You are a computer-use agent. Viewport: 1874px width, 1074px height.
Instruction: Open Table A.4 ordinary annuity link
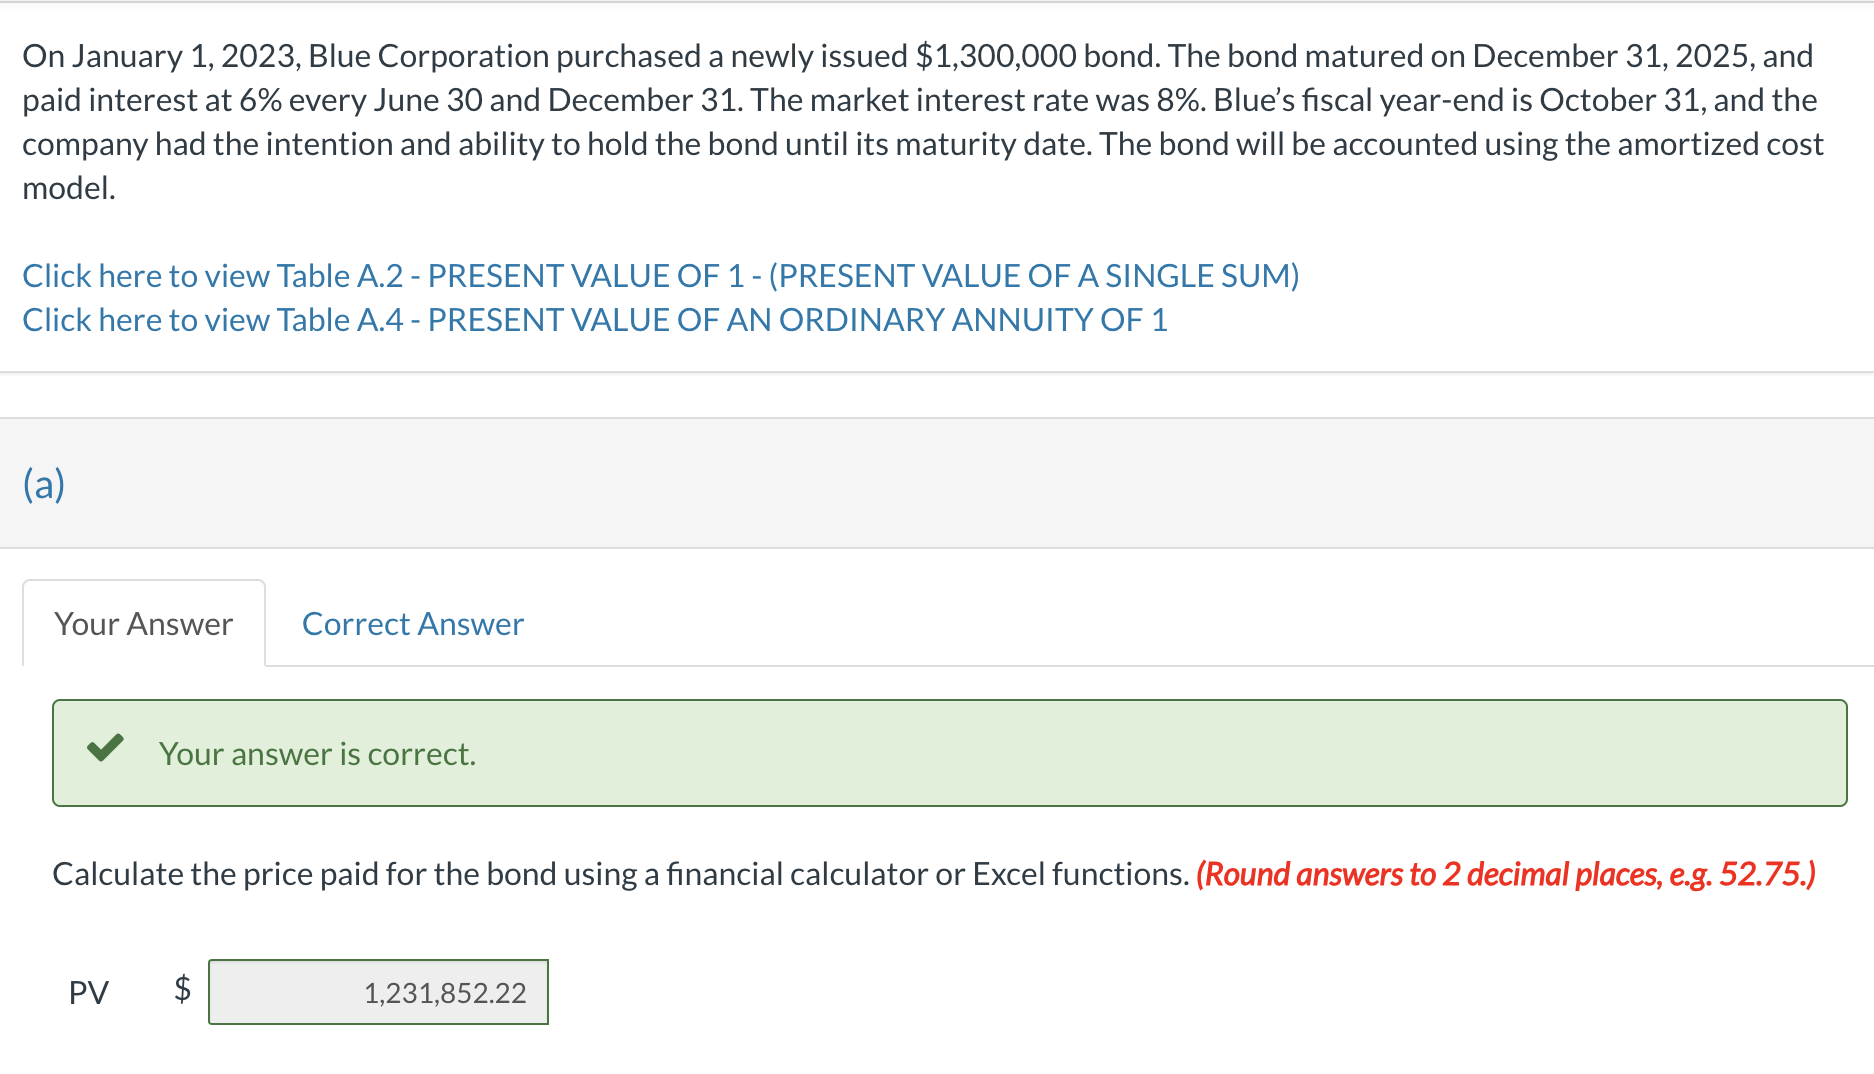pos(594,320)
